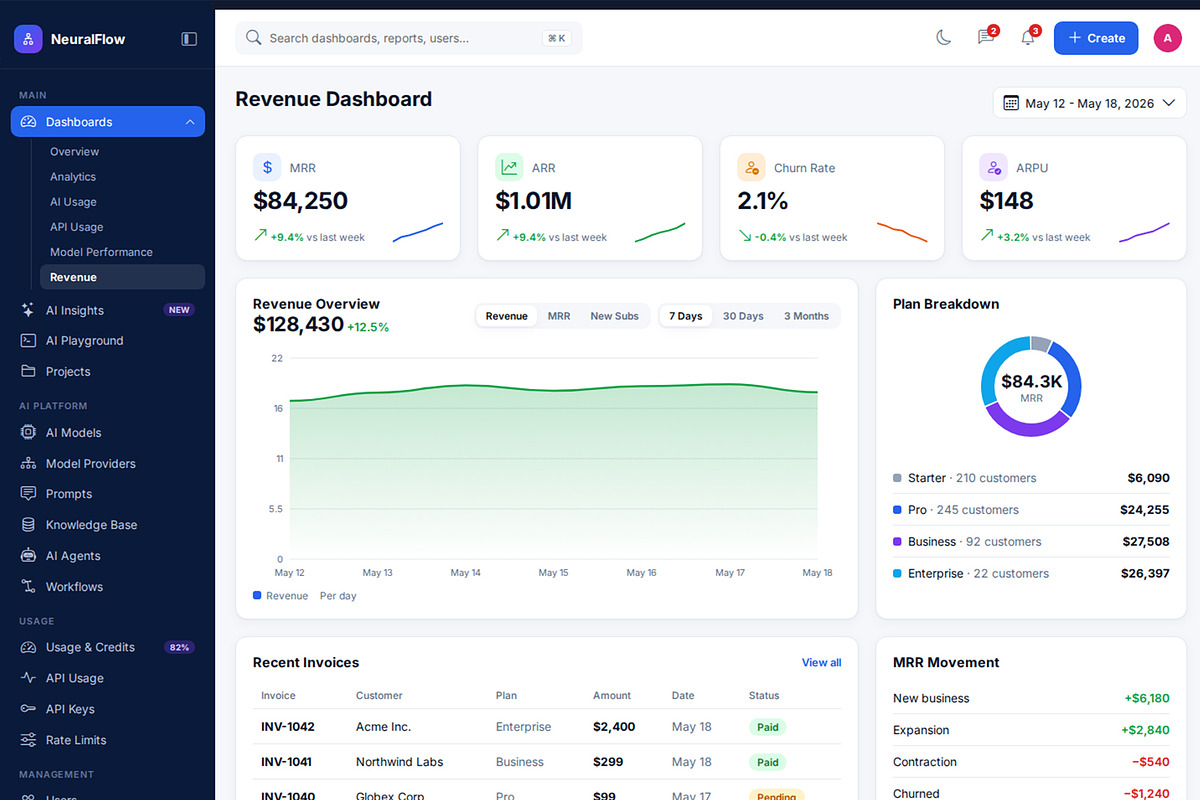Click the Workflows icon in sidebar
This screenshot has height=800, width=1200.
click(x=28, y=587)
